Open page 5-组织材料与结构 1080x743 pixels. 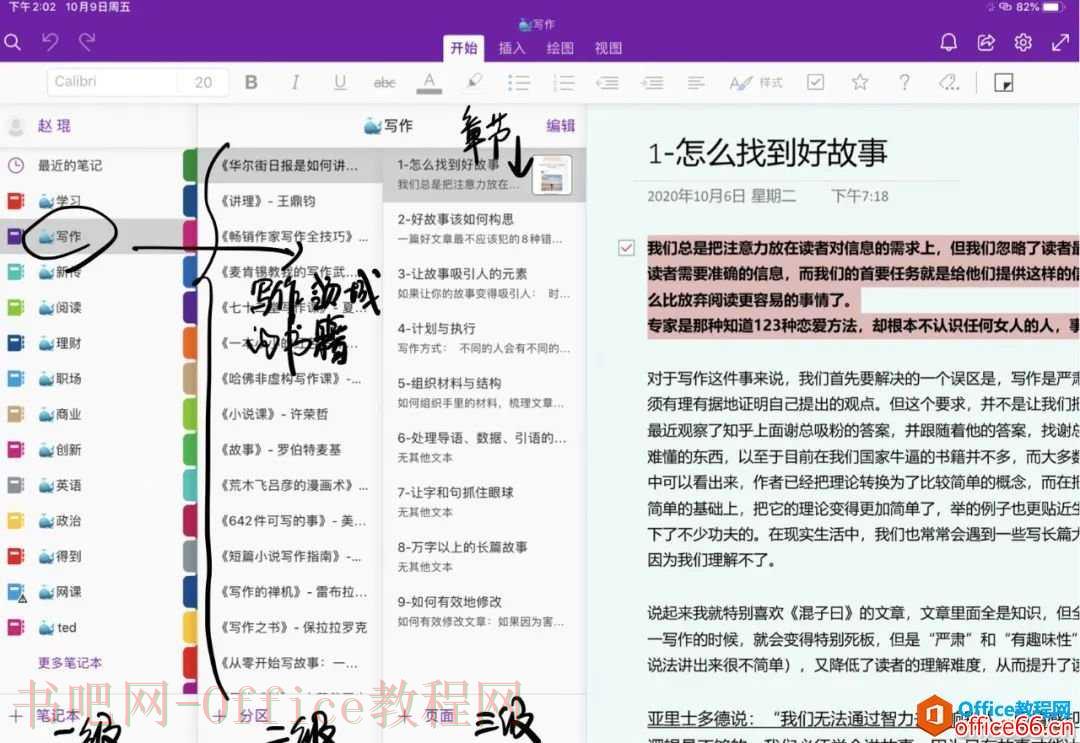484,393
